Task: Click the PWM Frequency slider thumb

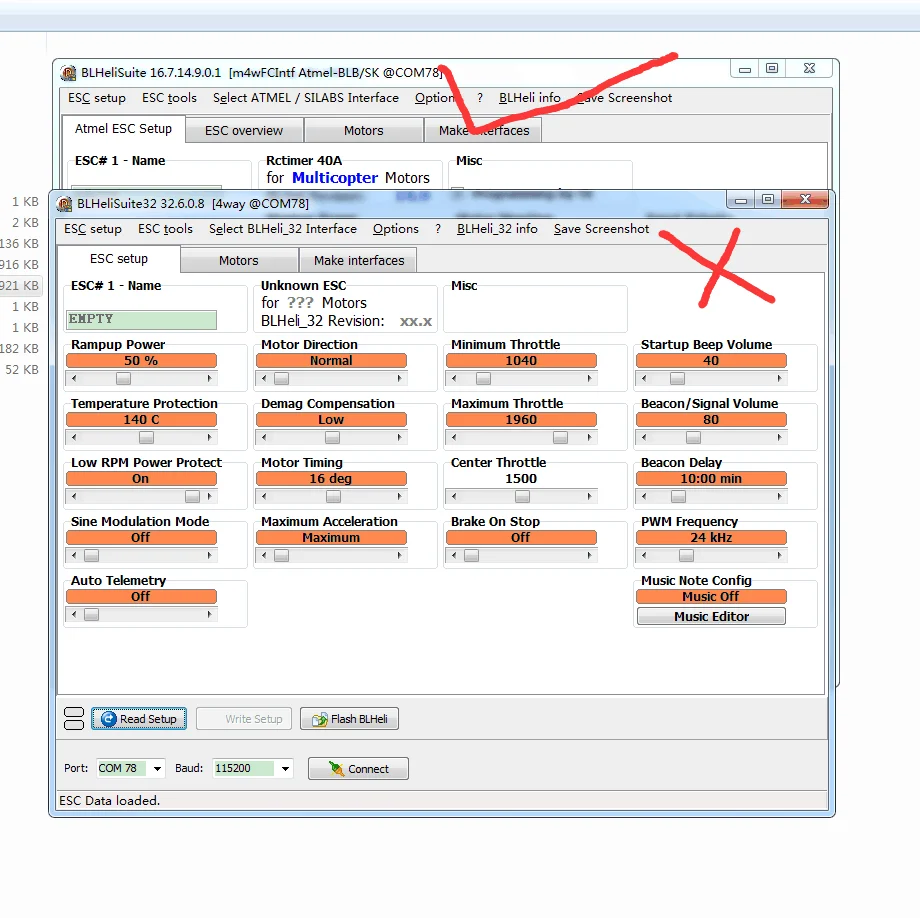Action: pyautogui.click(x=686, y=555)
